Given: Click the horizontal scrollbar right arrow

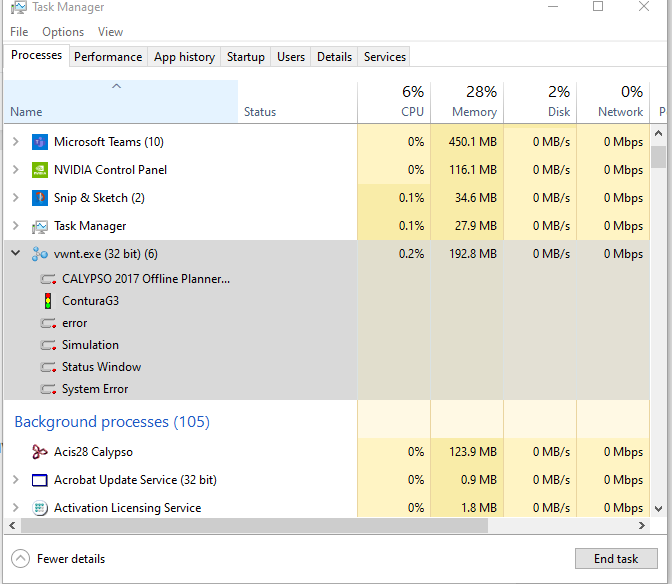Looking at the screenshot, I should [642, 526].
